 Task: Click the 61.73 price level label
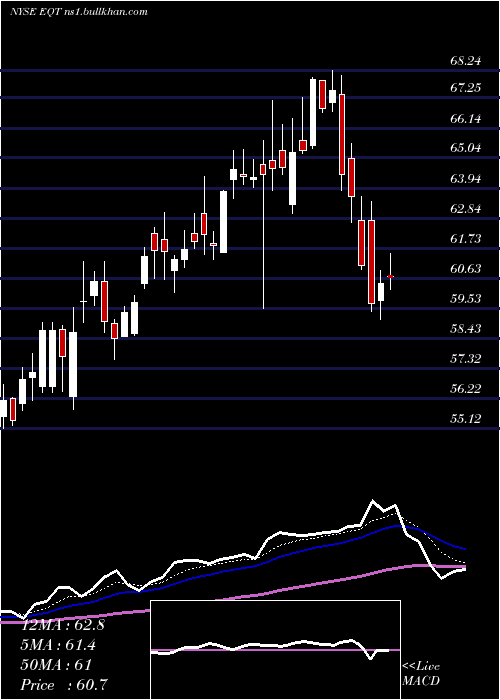point(466,239)
